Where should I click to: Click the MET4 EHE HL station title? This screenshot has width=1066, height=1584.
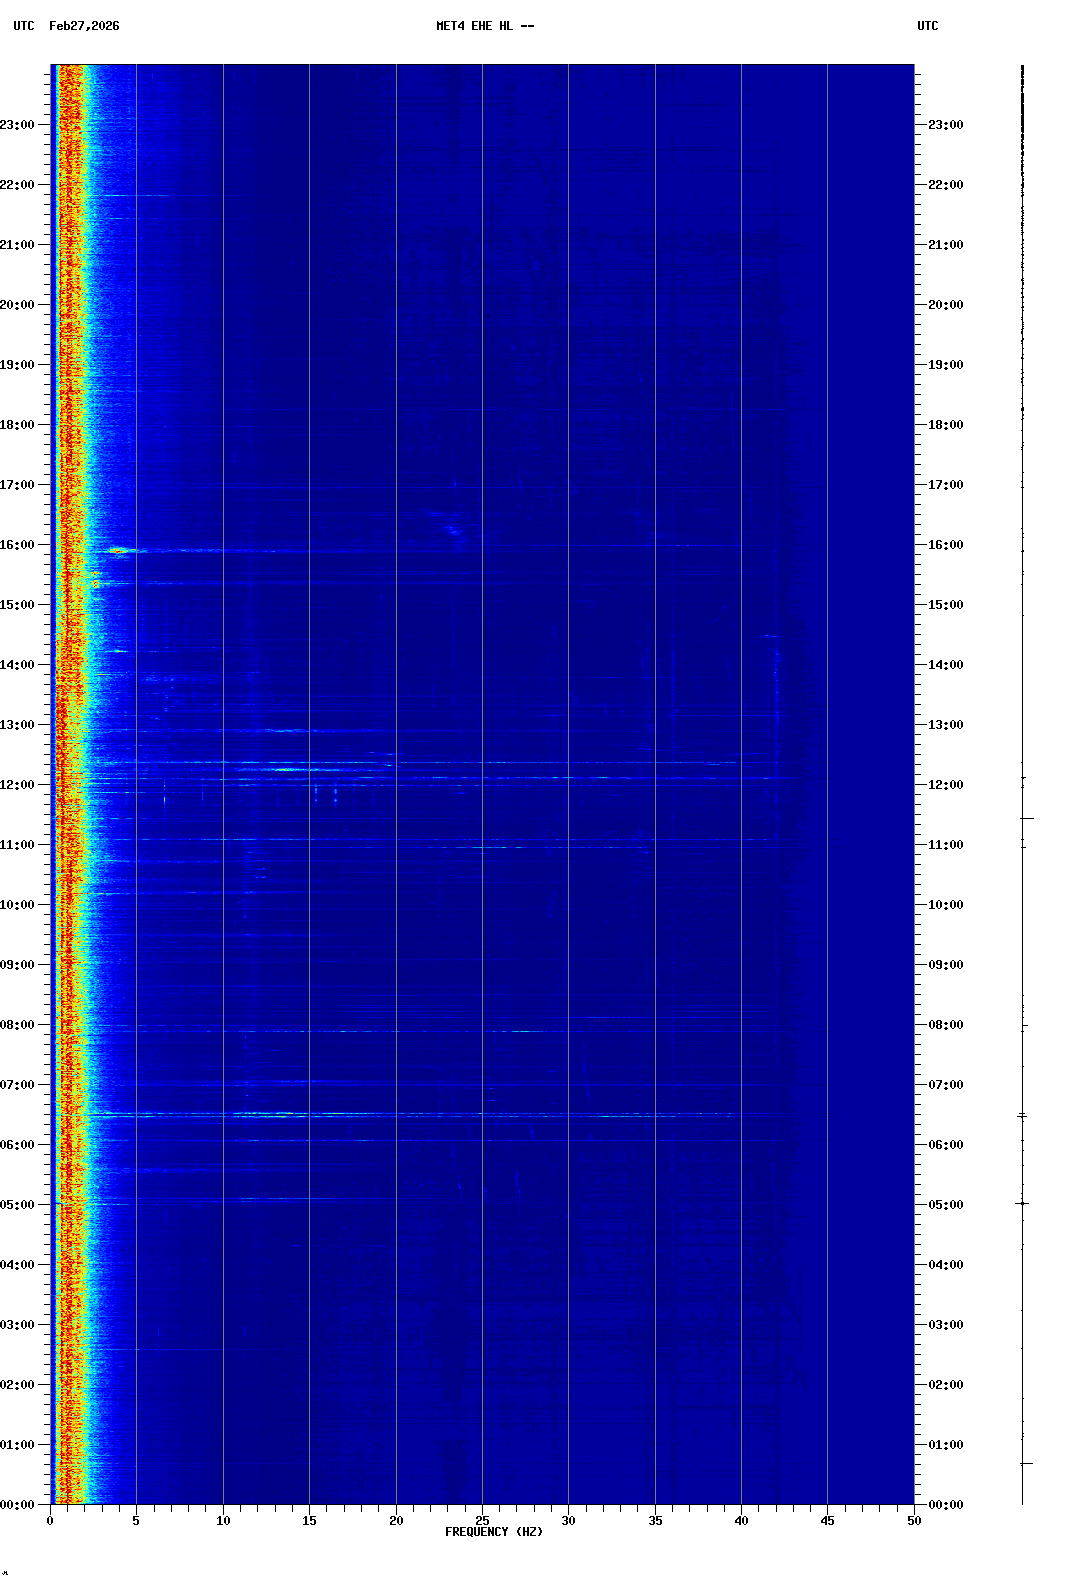tap(484, 26)
